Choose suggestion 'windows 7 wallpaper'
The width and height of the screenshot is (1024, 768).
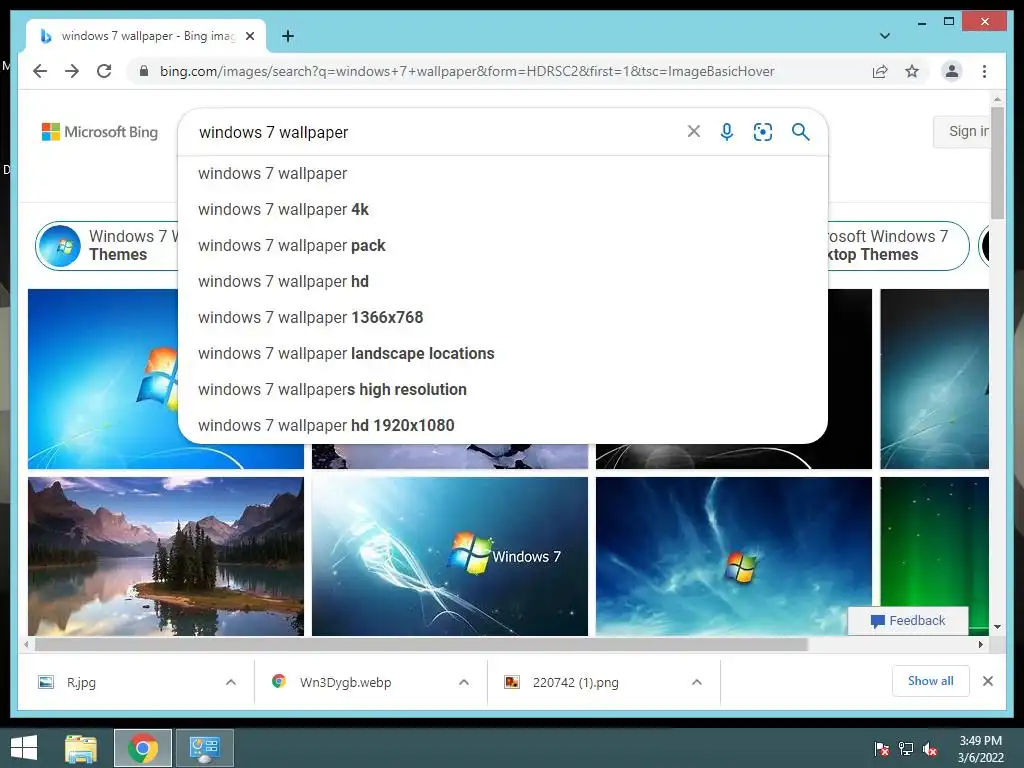503,174
